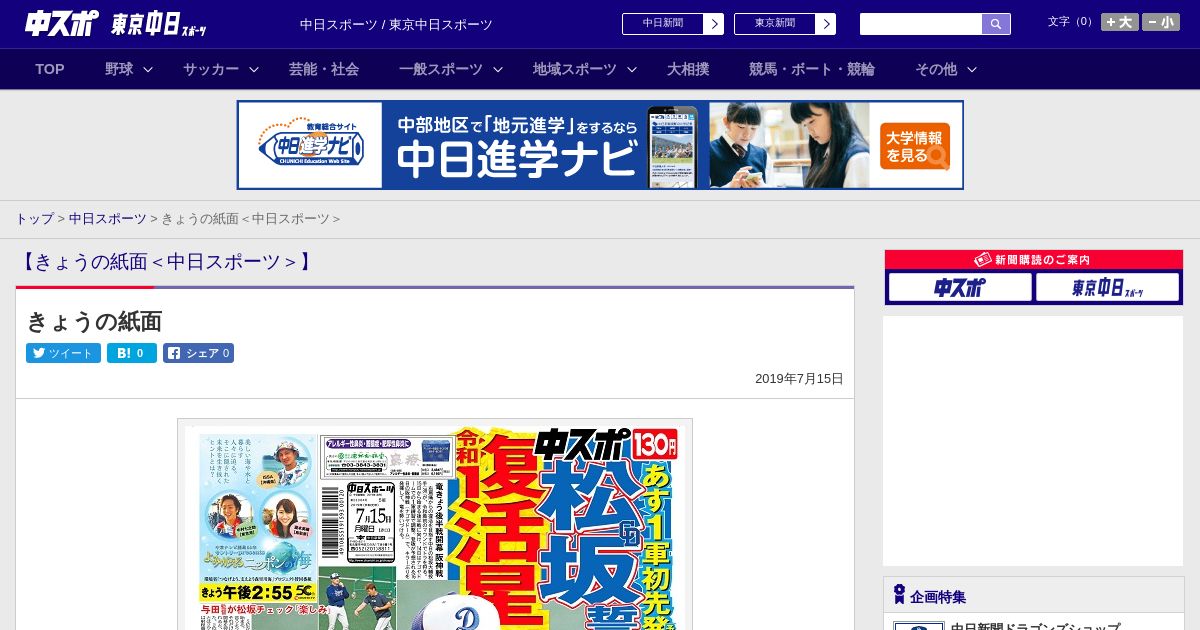The width and height of the screenshot is (1200, 630).
Task: Open today's newspaper front page image
Action: coord(435,525)
